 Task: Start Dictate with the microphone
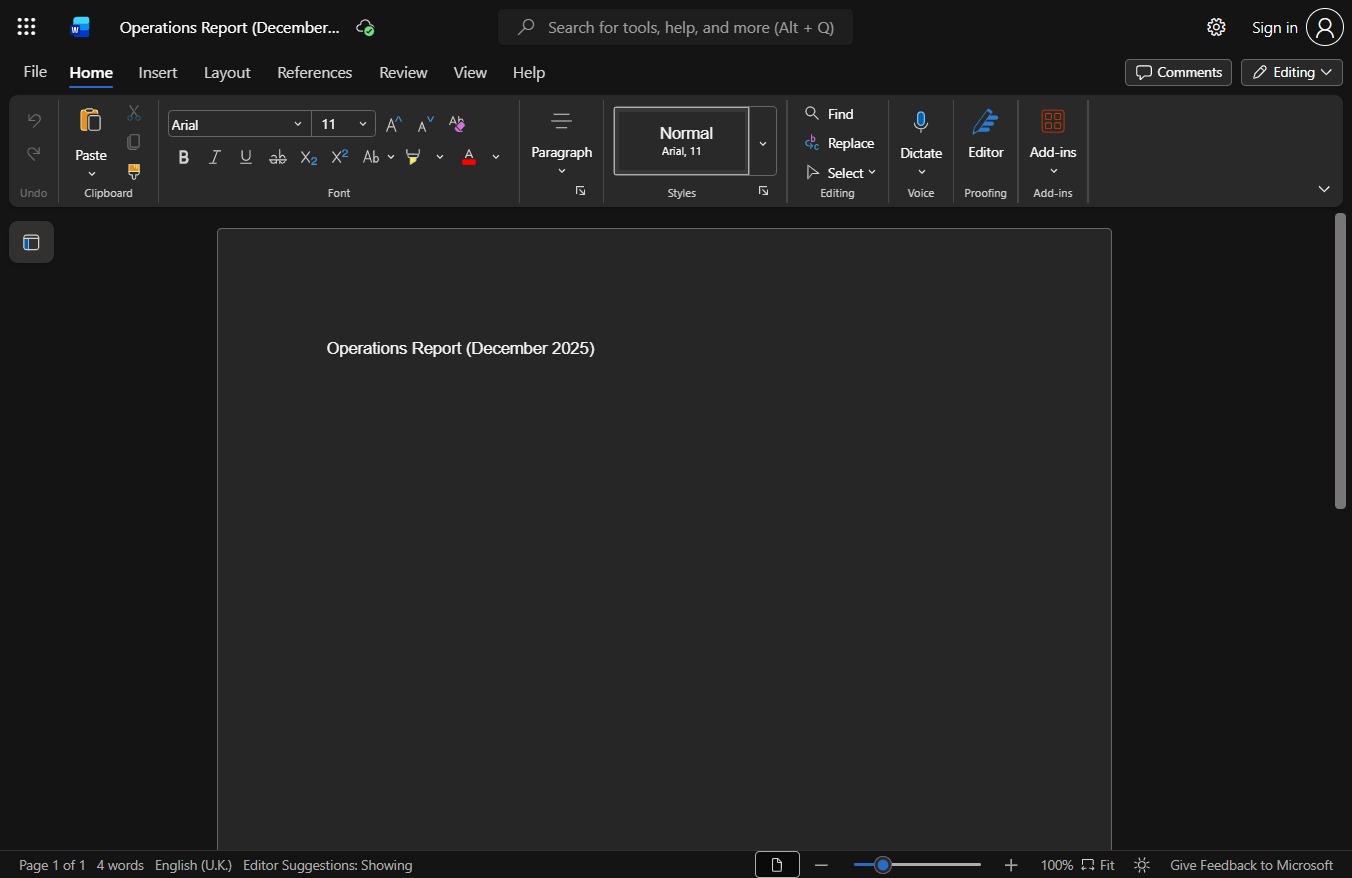tap(921, 123)
